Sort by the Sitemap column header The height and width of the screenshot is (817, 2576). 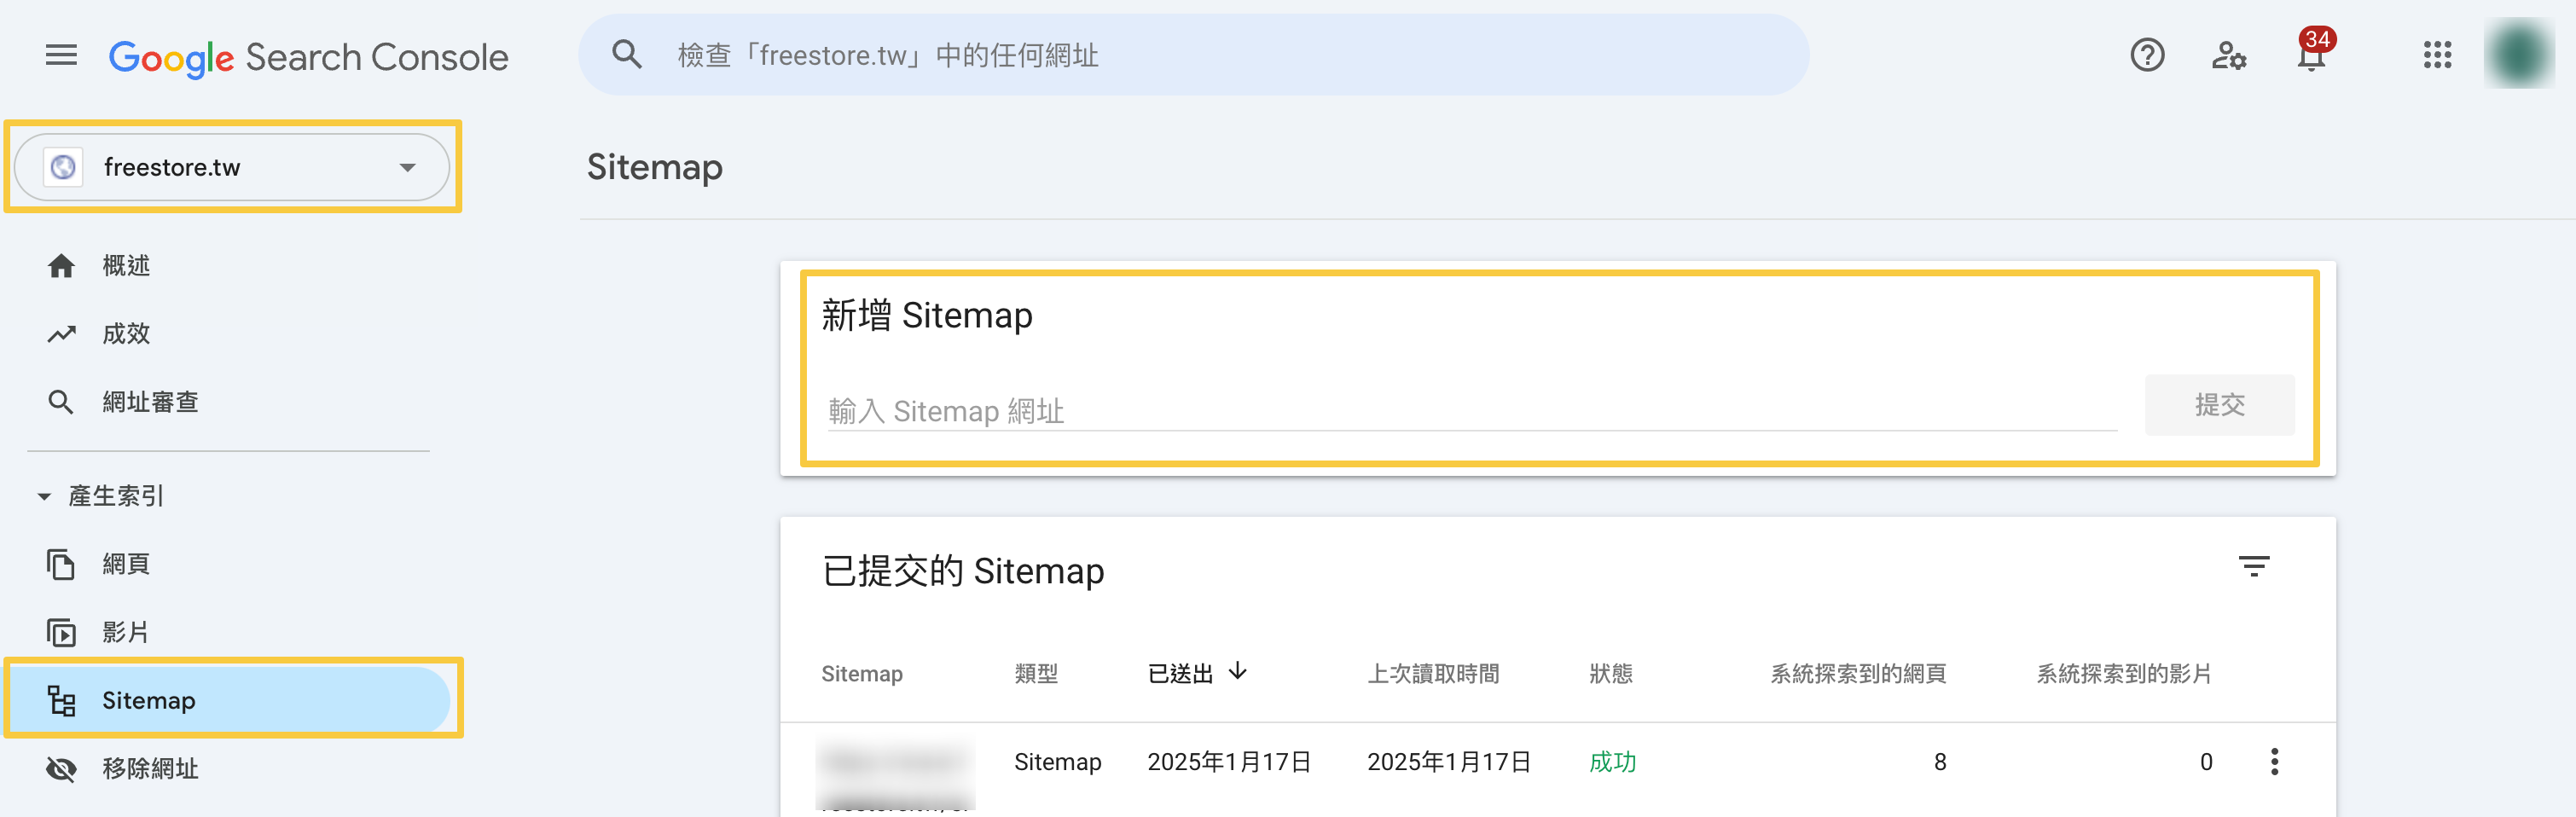(x=862, y=674)
